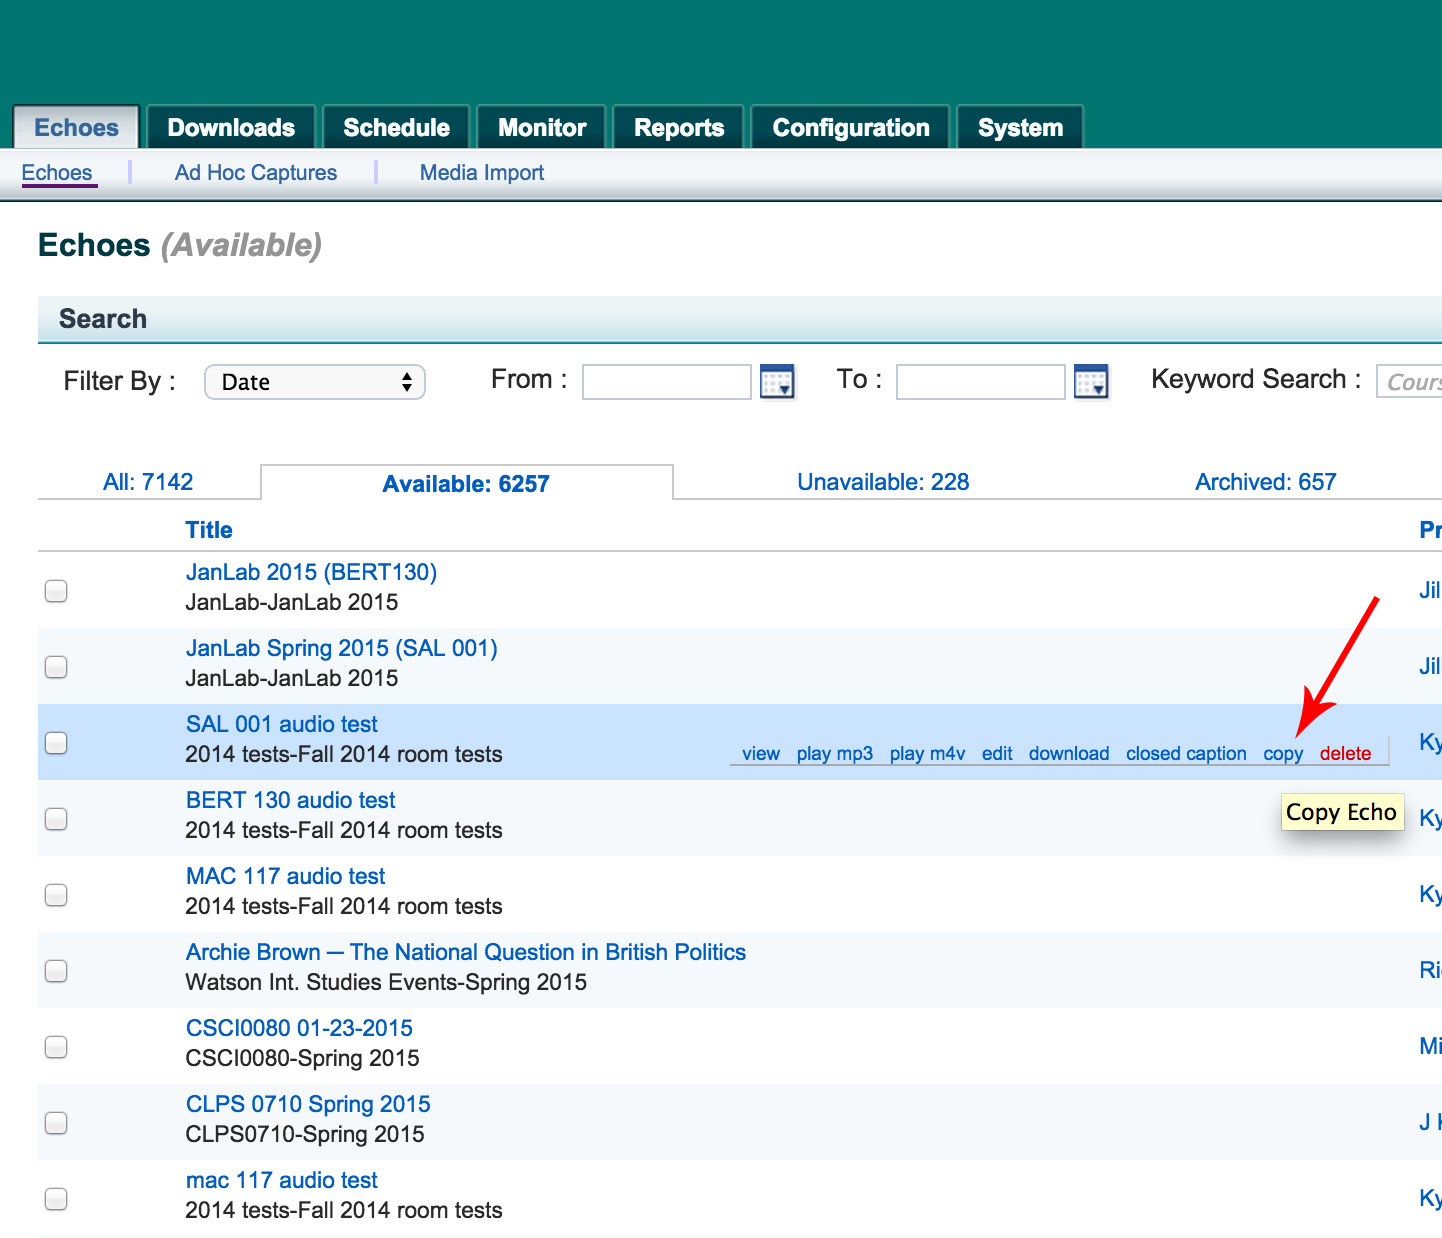Open the MAC 117 audio test title
Screen dimensions: 1442x1238
[286, 876]
